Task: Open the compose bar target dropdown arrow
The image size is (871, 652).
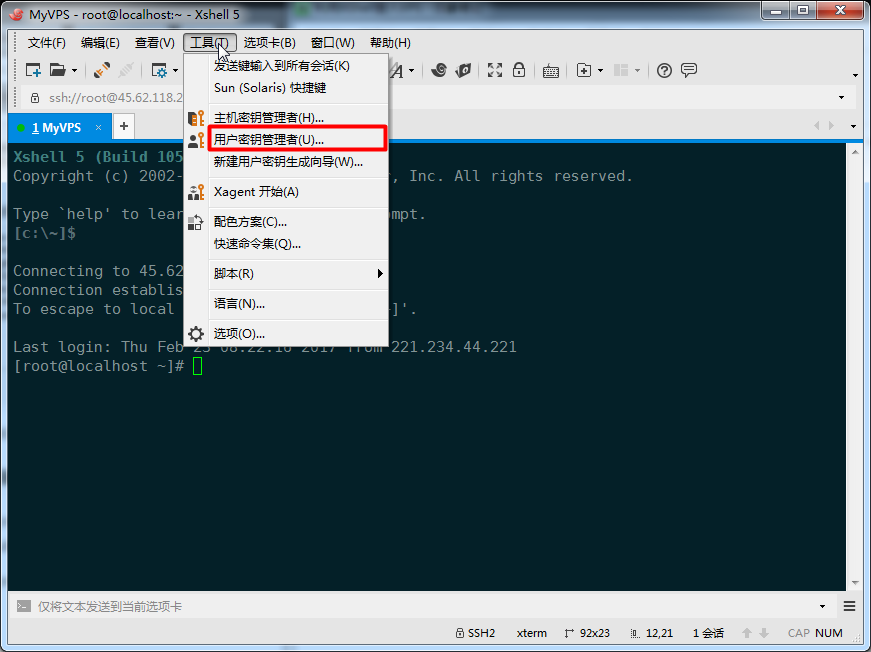Action: point(822,606)
